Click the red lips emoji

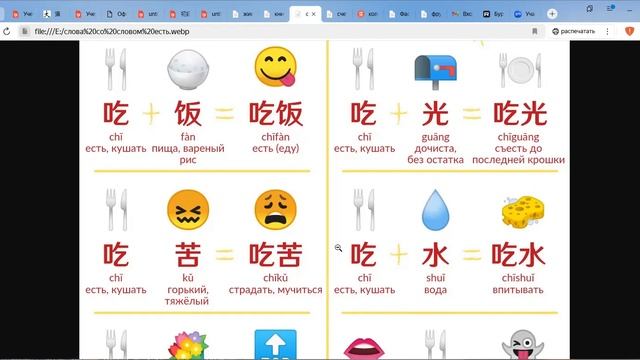pos(364,348)
